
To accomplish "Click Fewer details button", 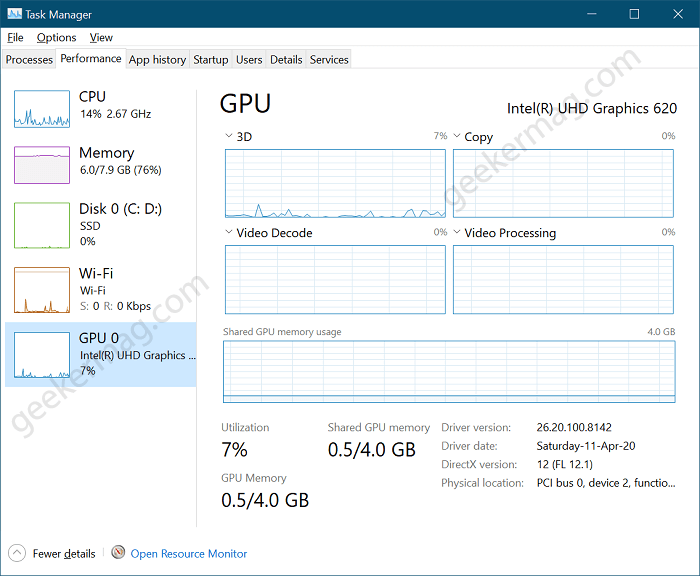I will click(64, 554).
